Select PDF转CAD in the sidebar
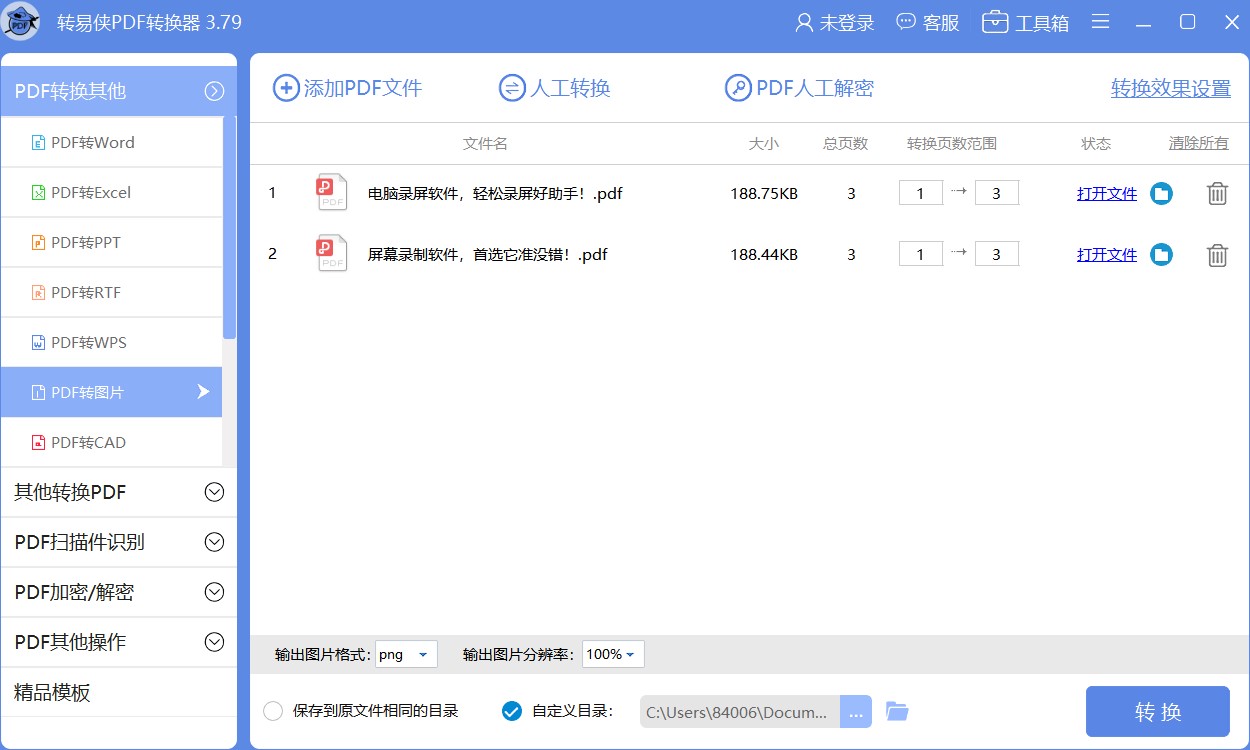This screenshot has height=750, width=1250. tap(111, 442)
